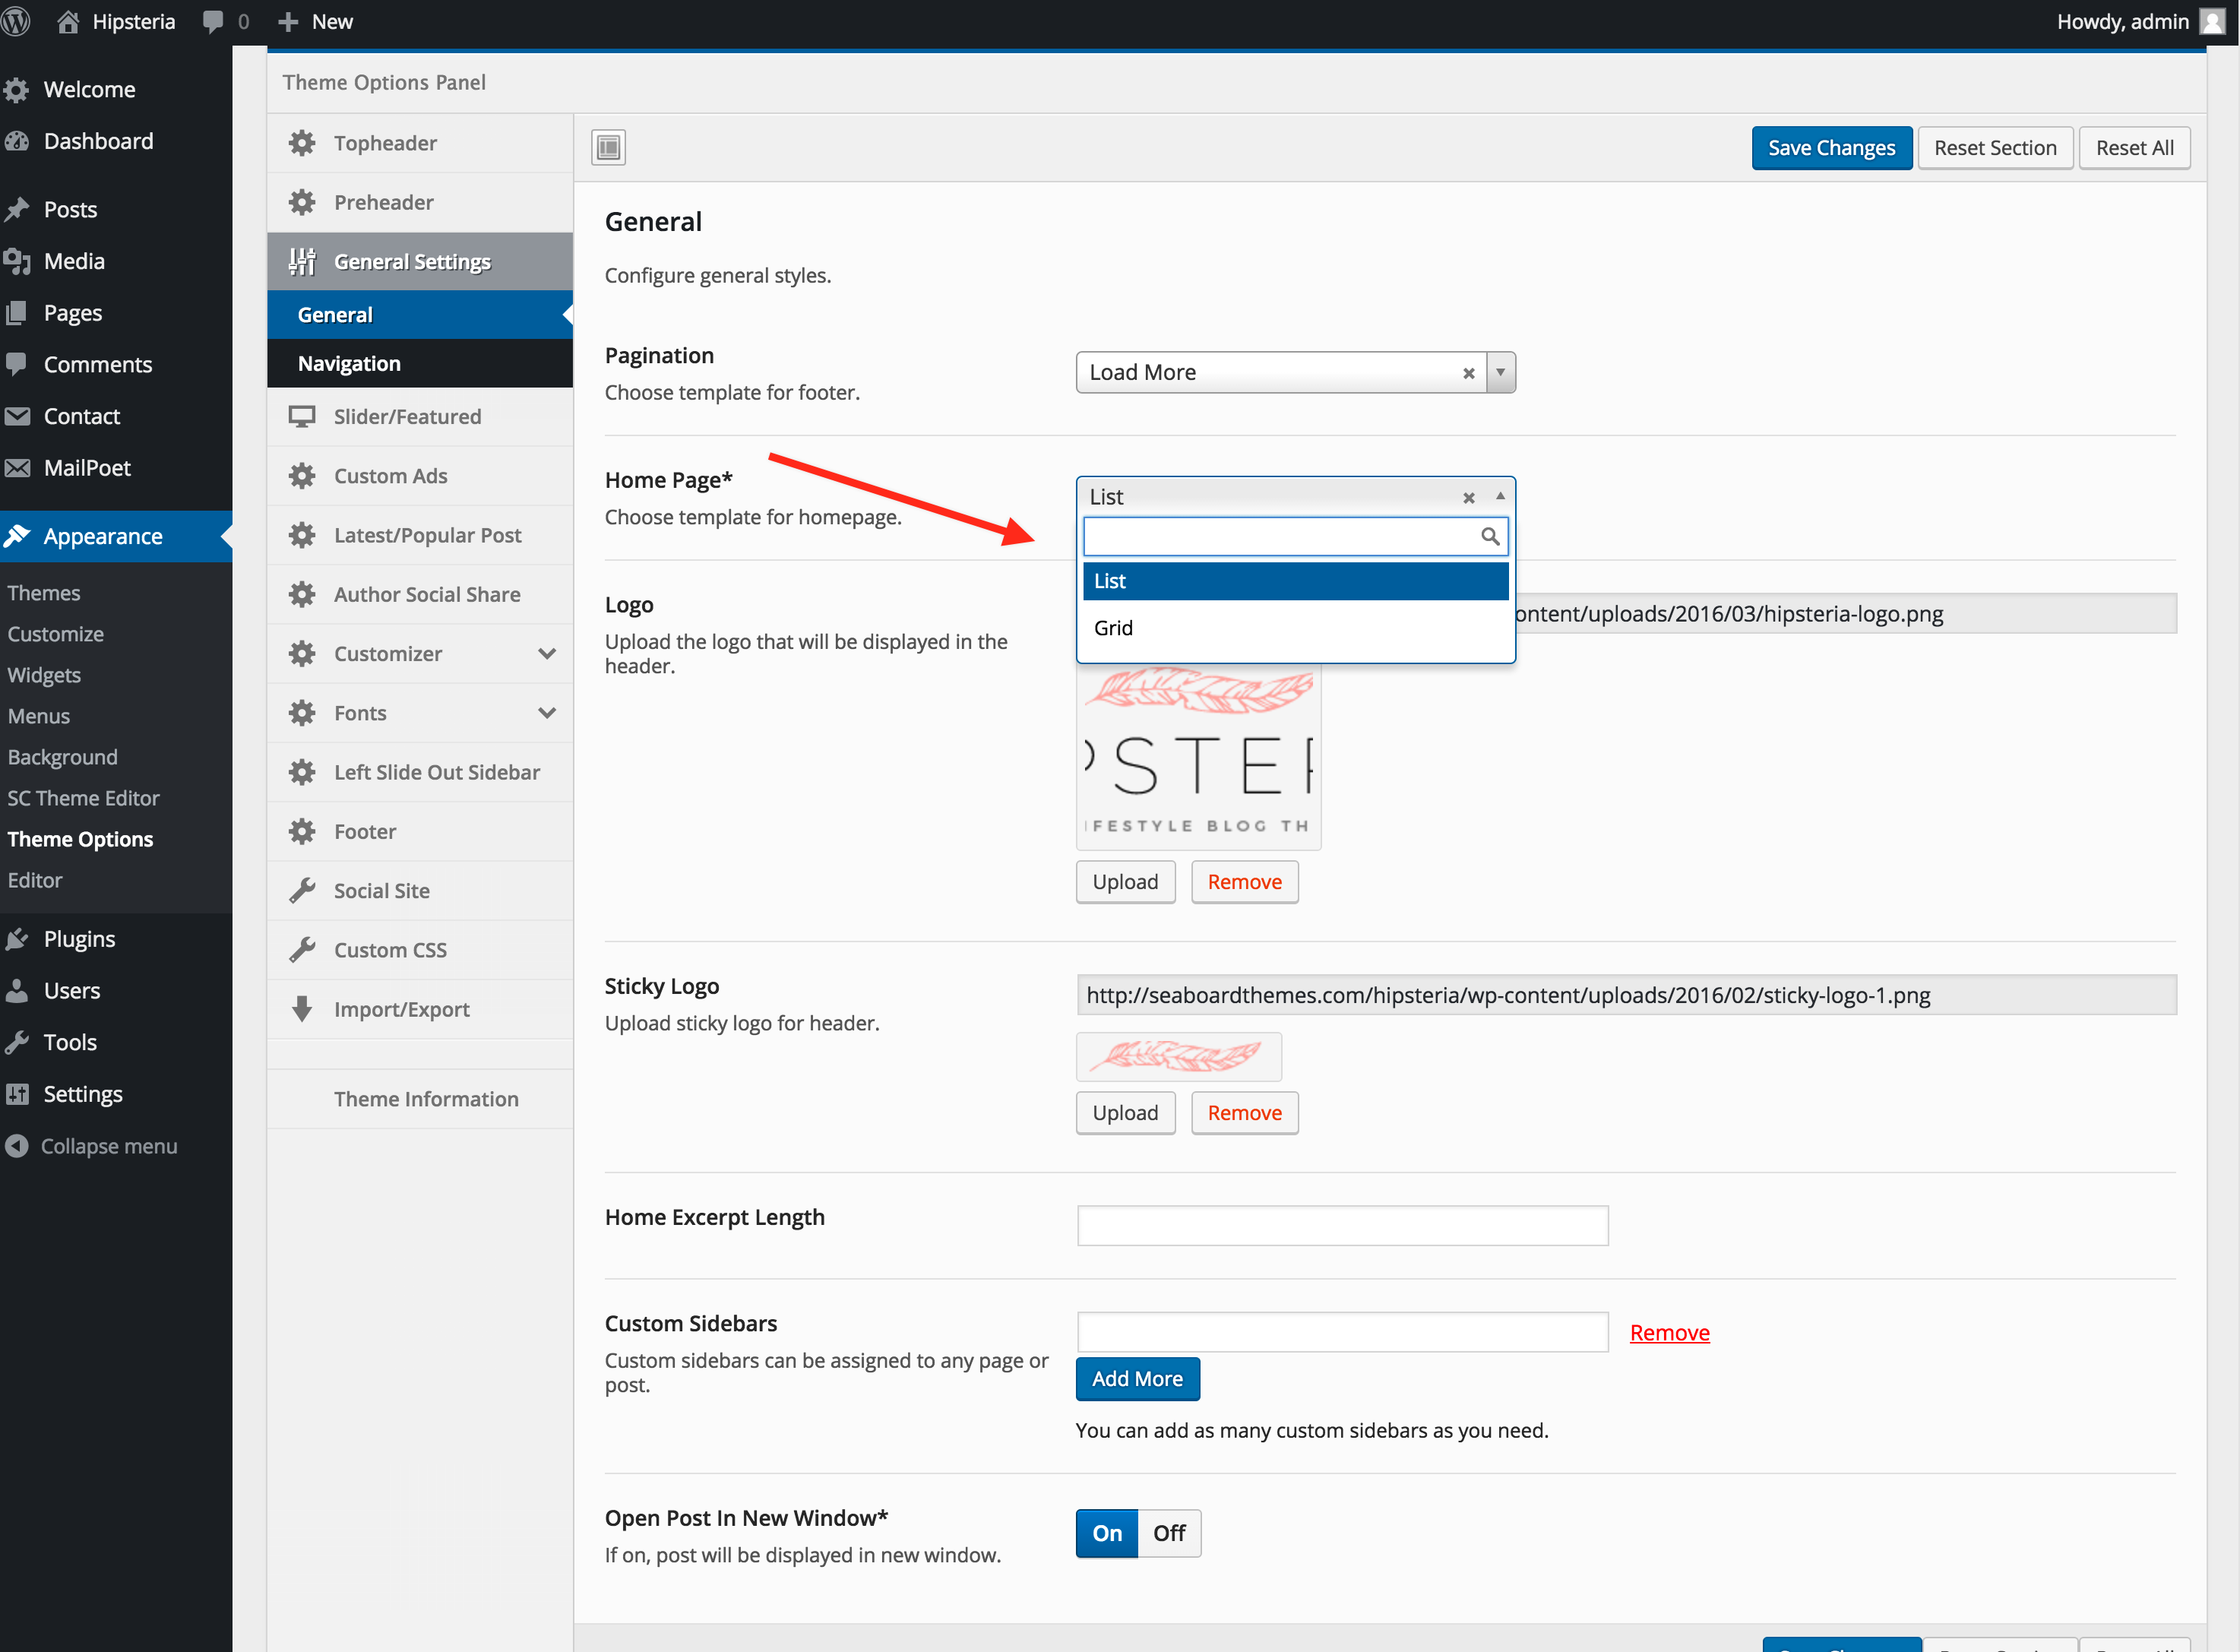Click the Footer gear icon

[302, 831]
